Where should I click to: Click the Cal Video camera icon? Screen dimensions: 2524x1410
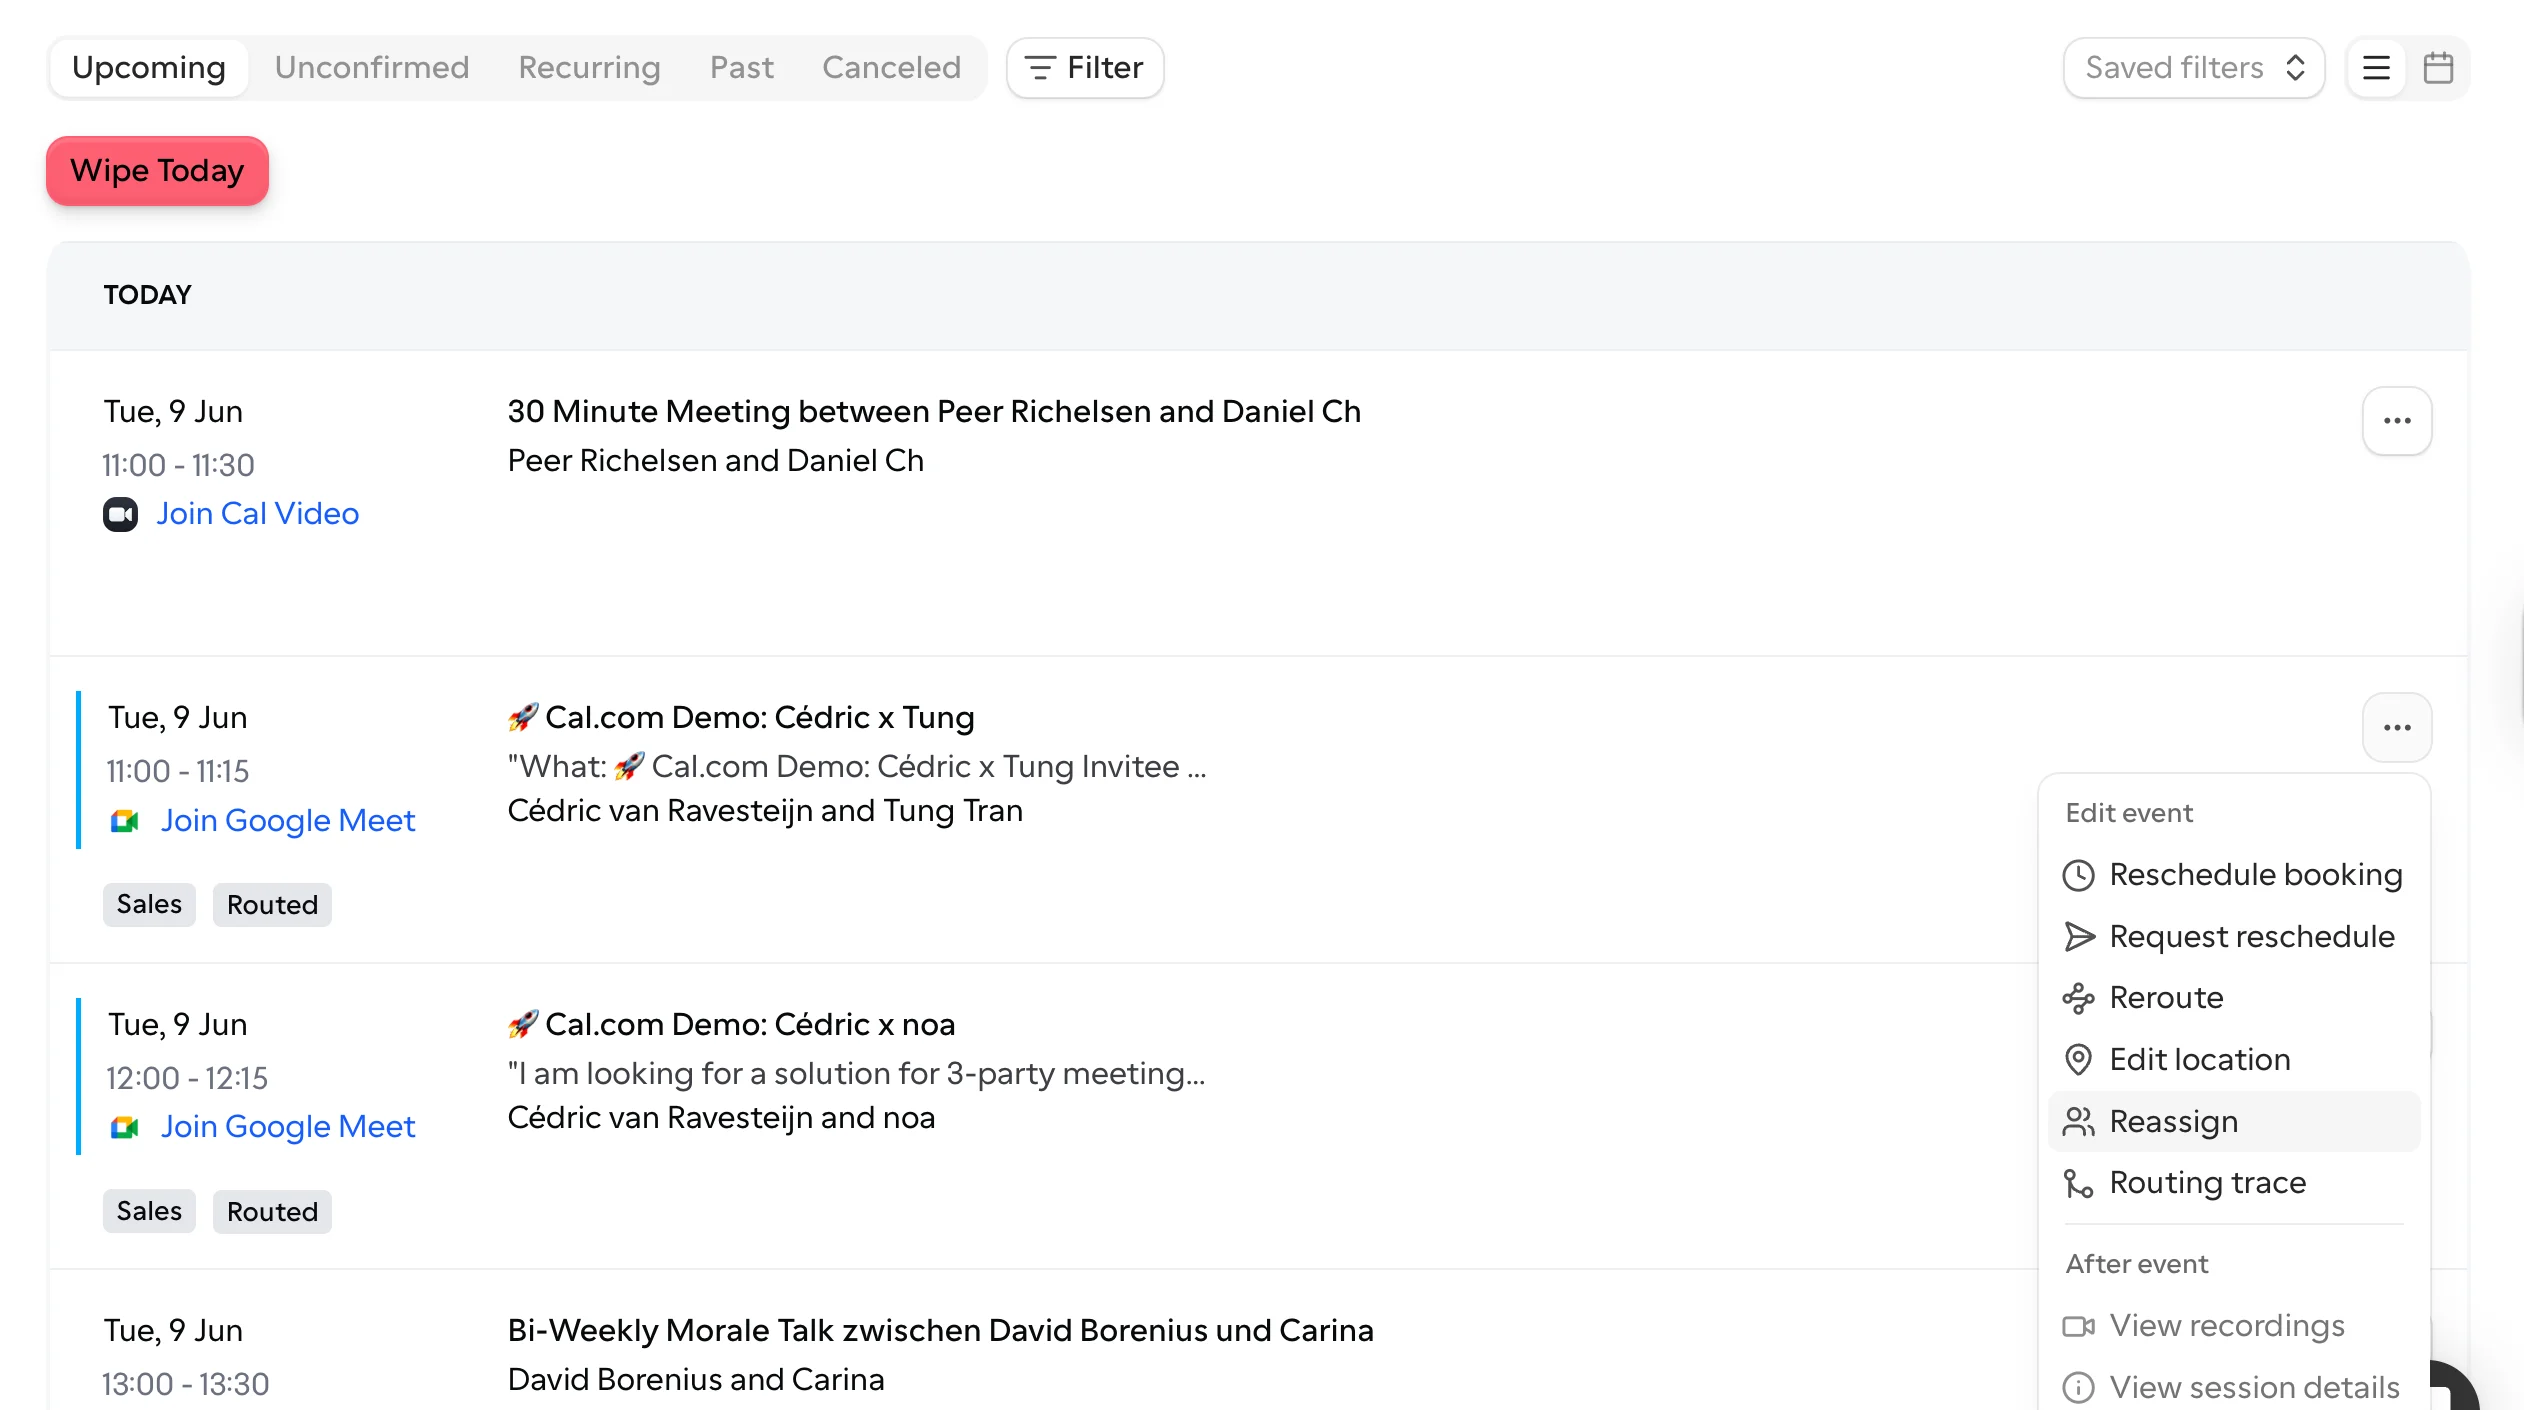120,514
